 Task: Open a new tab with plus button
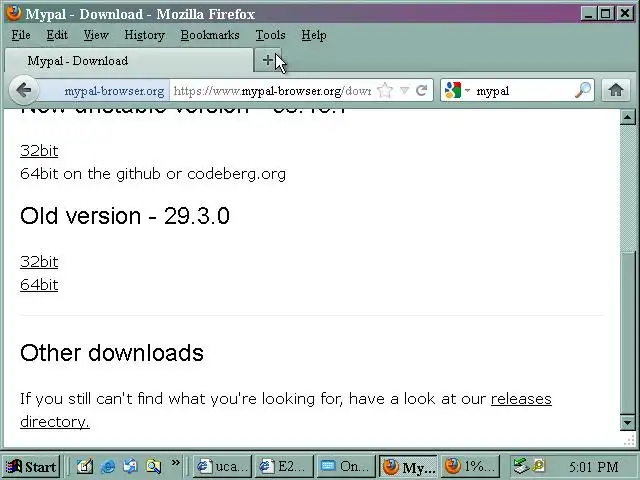point(267,60)
